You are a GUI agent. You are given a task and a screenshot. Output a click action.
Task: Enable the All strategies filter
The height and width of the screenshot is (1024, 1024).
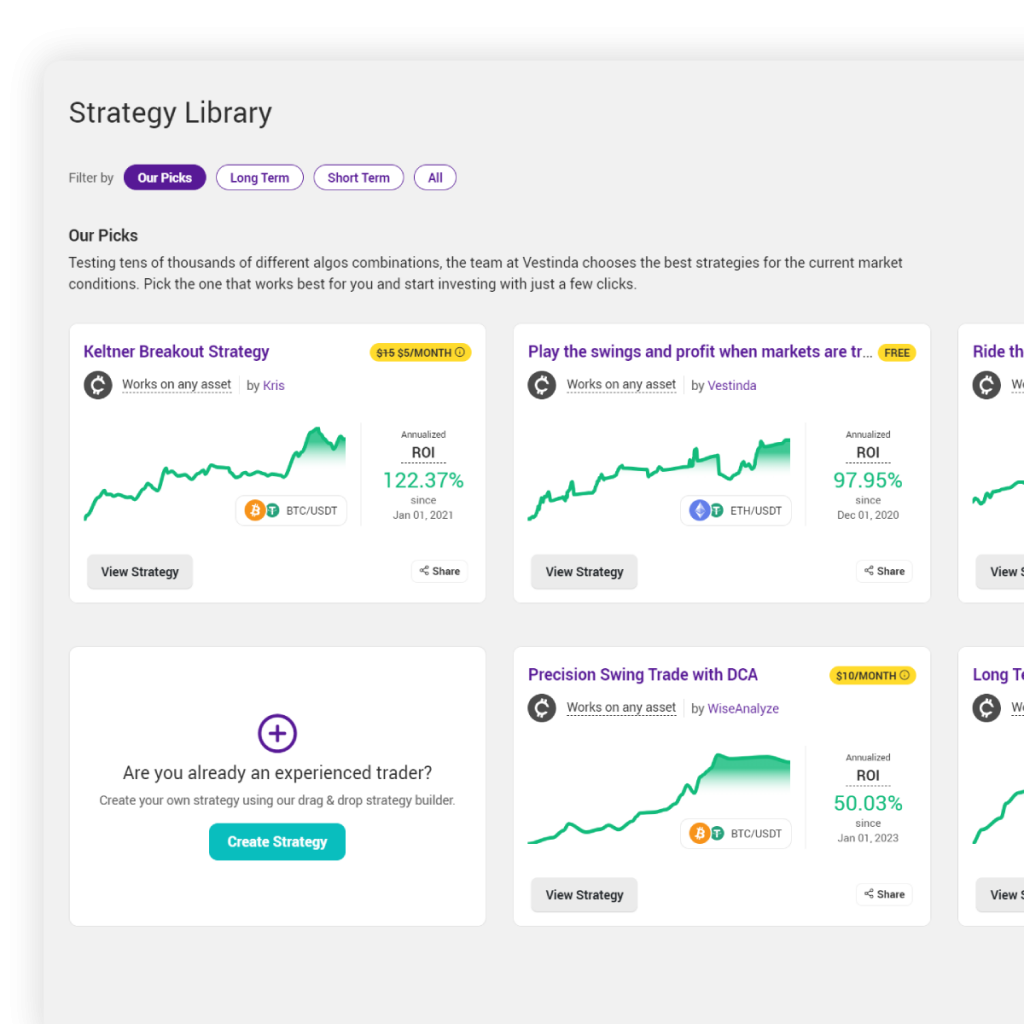435,177
